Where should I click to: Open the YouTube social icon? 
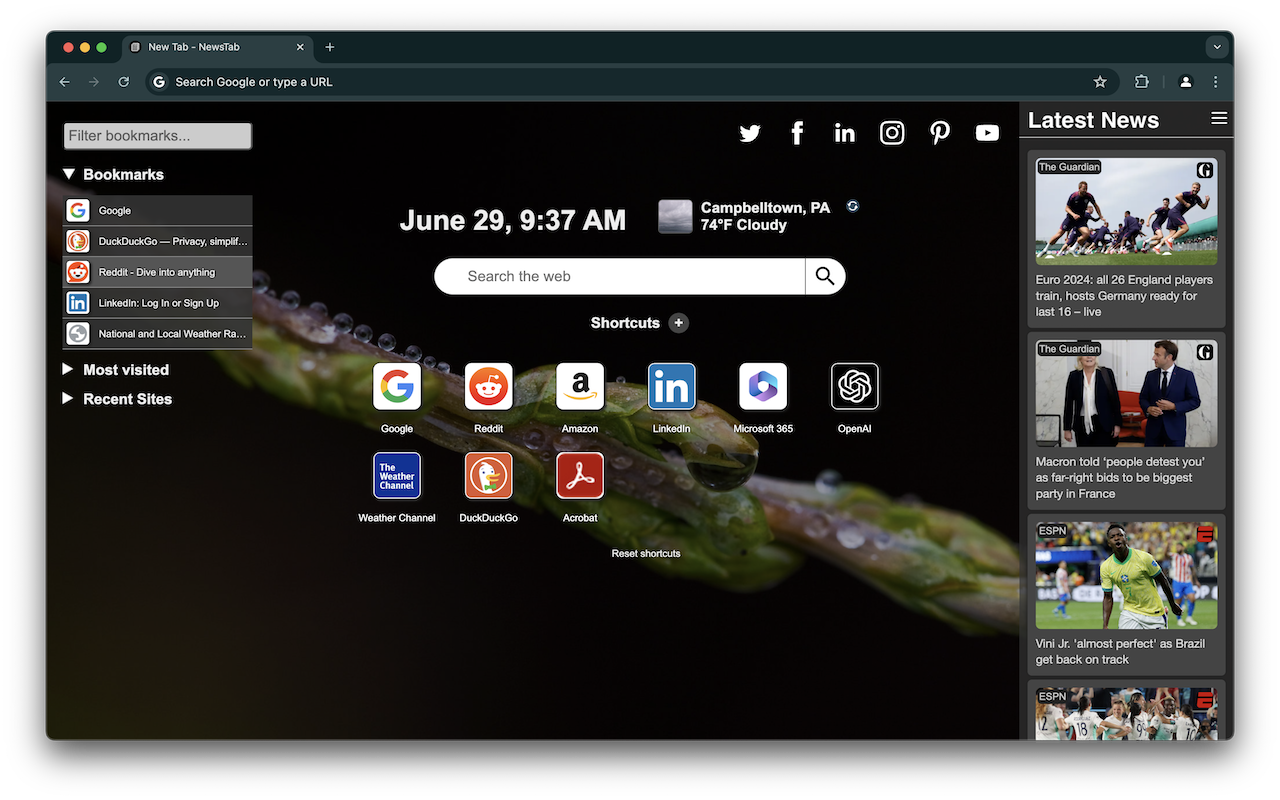[x=987, y=132]
